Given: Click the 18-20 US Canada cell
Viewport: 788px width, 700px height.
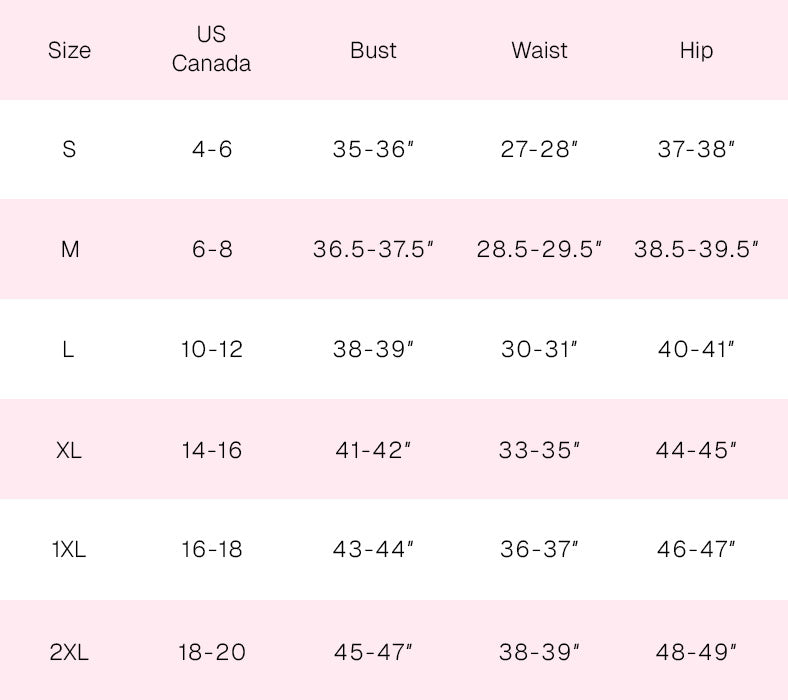Looking at the screenshot, I should click(x=212, y=652).
